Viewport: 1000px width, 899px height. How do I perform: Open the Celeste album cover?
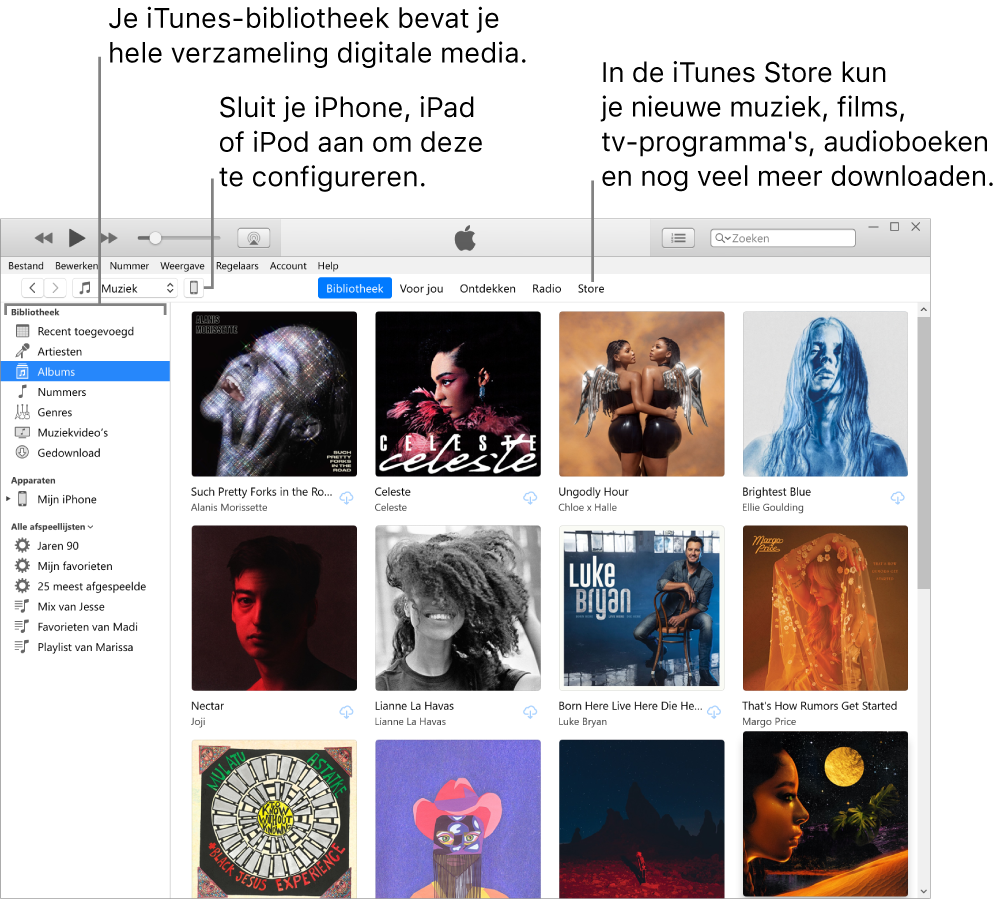[458, 394]
